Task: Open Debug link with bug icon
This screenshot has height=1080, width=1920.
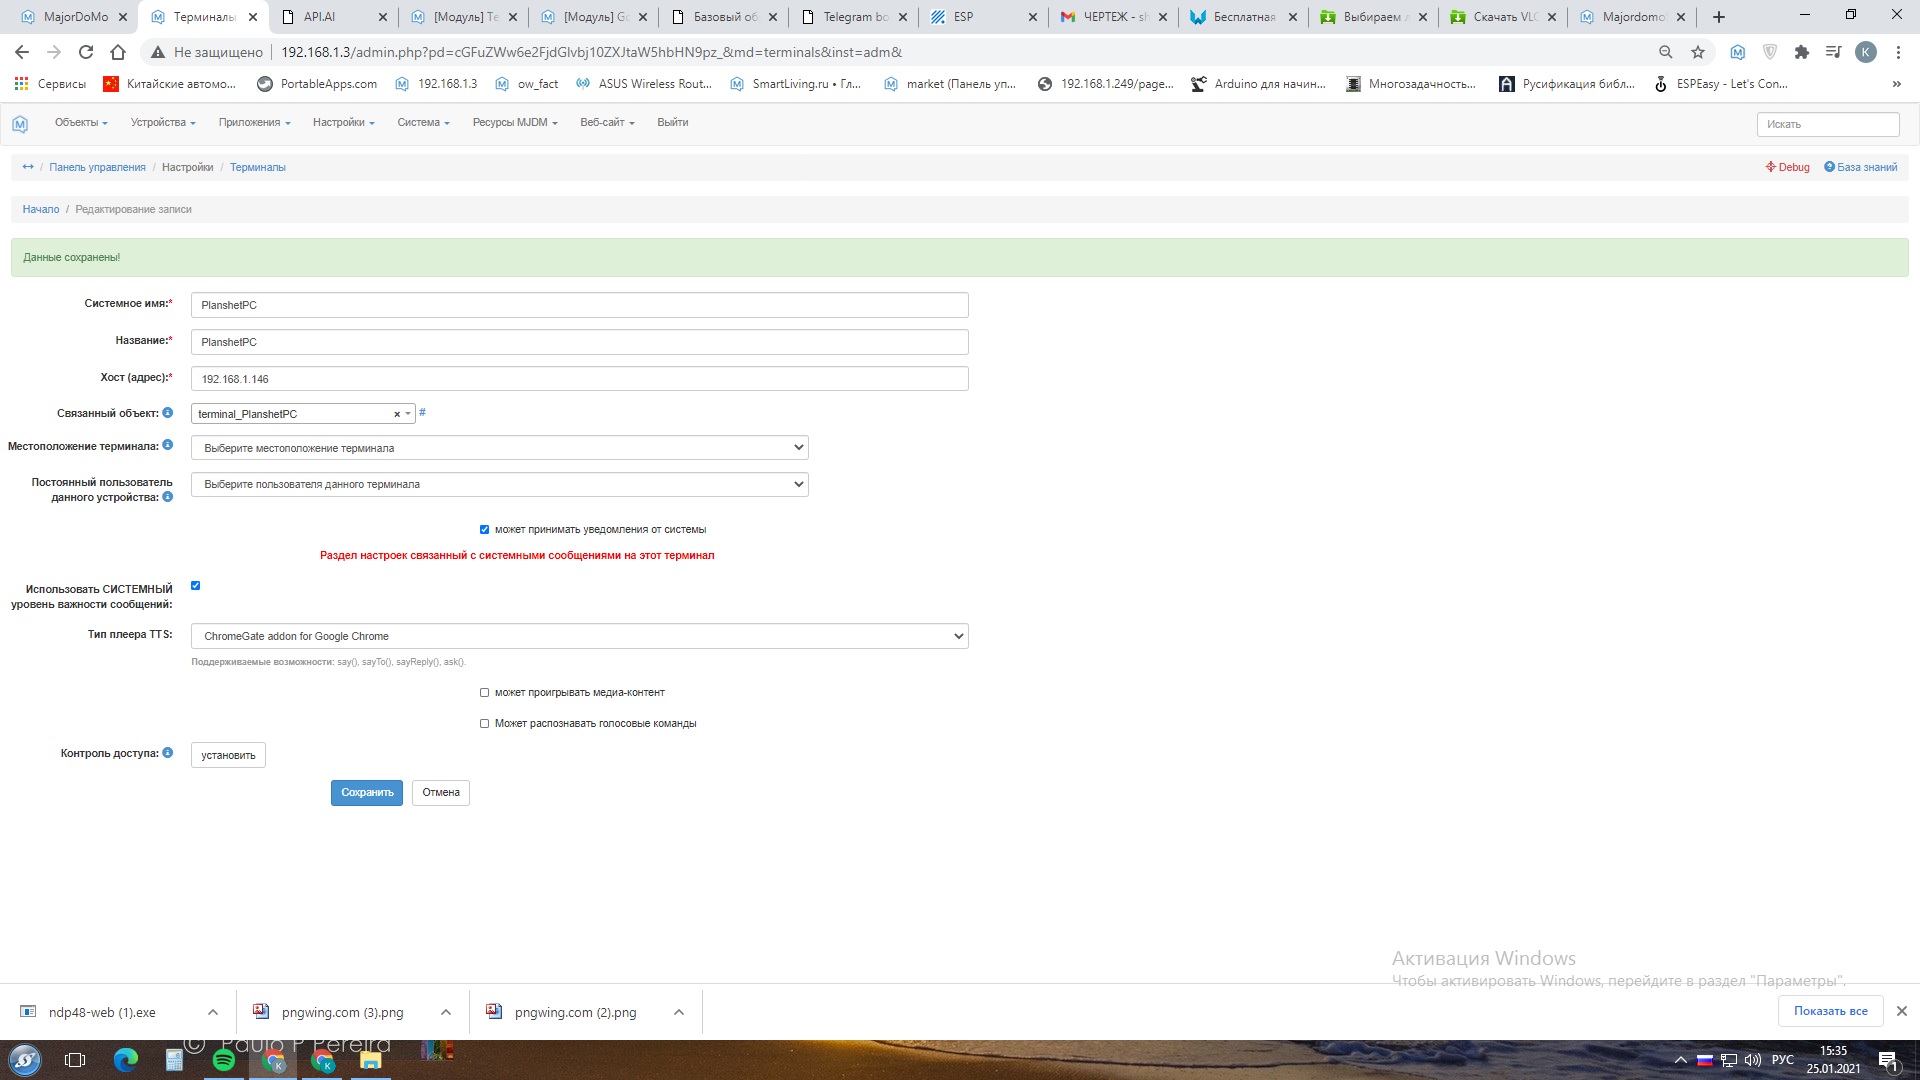Action: tap(1787, 167)
